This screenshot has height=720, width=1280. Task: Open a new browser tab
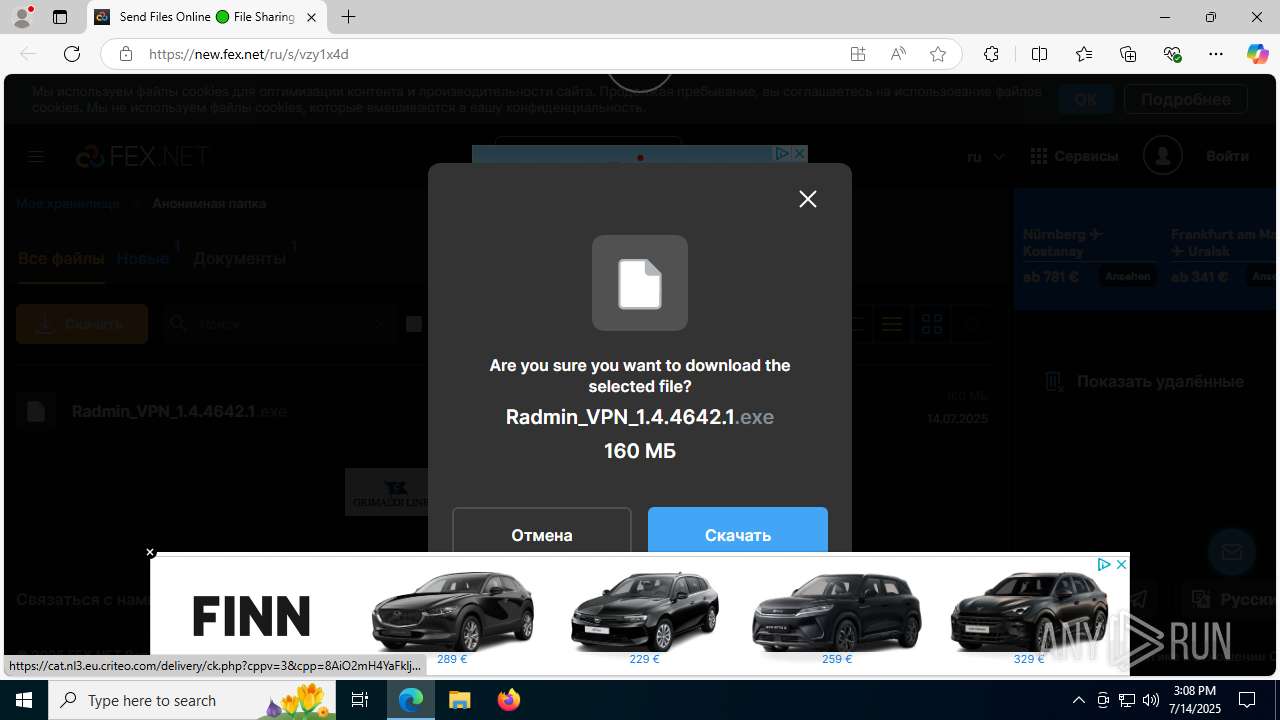tap(348, 17)
